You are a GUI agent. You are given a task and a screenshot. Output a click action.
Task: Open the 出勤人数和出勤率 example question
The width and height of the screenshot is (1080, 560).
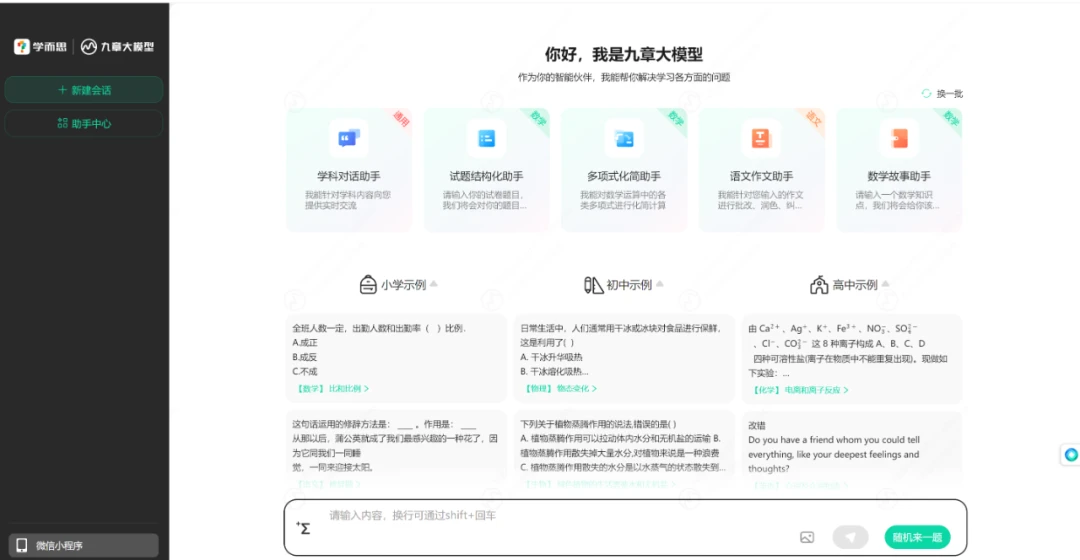[x=396, y=357]
